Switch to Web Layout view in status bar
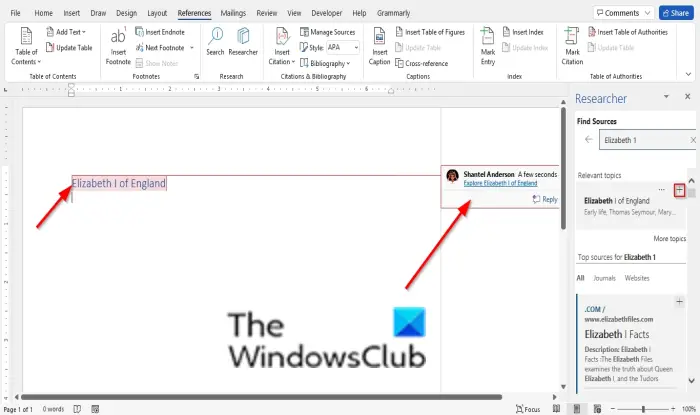The height and width of the screenshot is (415, 700). pos(597,409)
